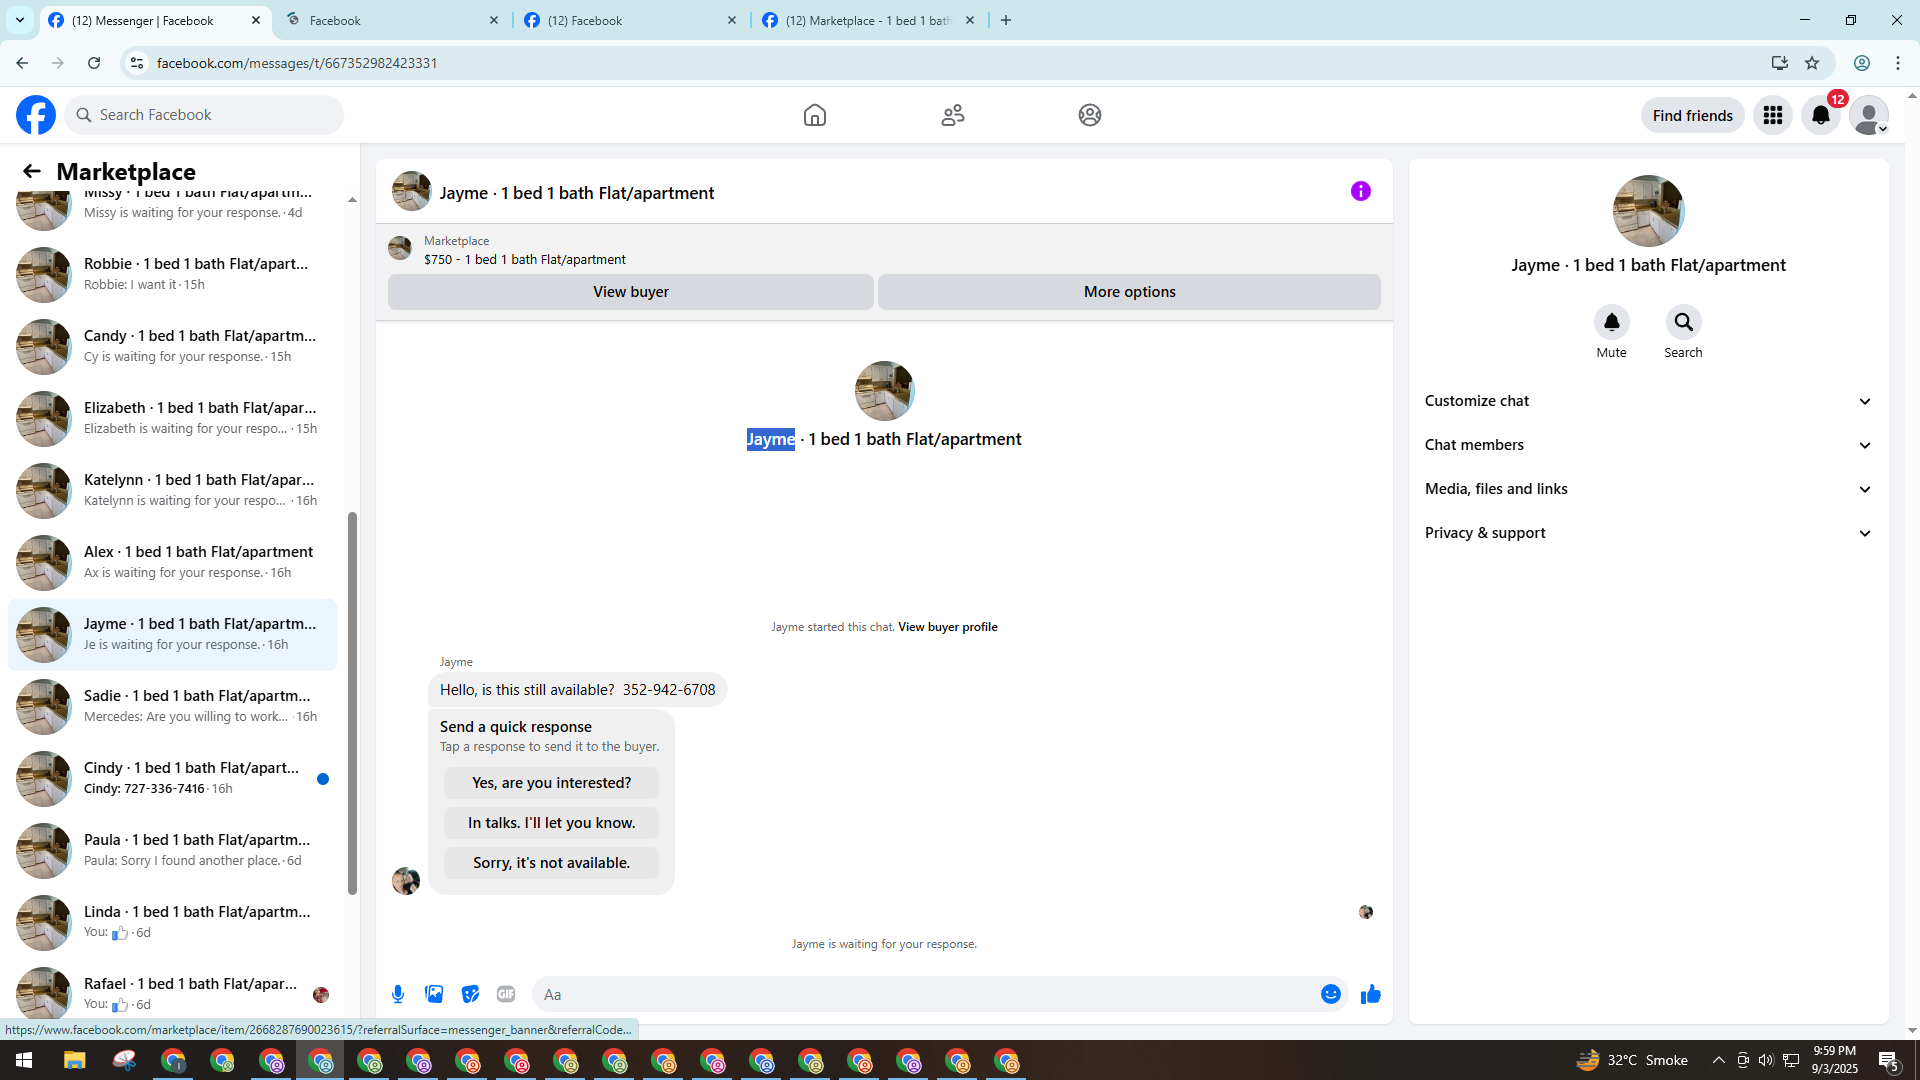
Task: Click the browser address bar URL
Action: point(296,63)
